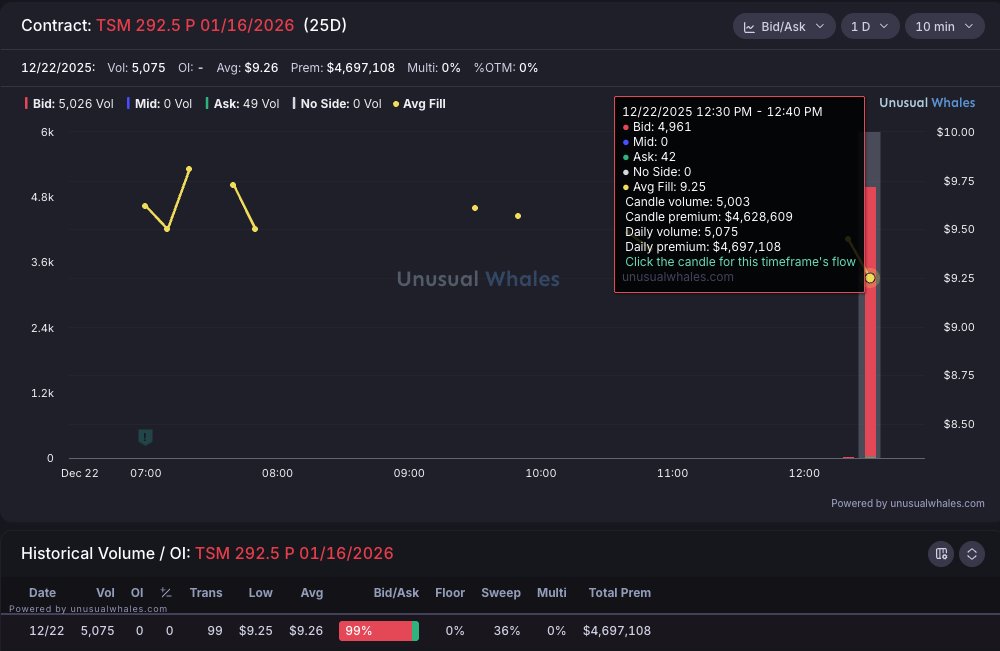Image resolution: width=1000 pixels, height=651 pixels.
Task: Click the Avg Fill dot near 09:30
Action: pos(474,208)
